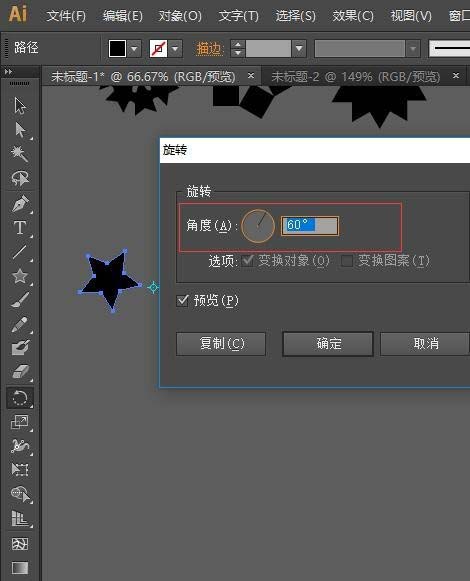Open the fill color dropdown arrow

(134, 49)
